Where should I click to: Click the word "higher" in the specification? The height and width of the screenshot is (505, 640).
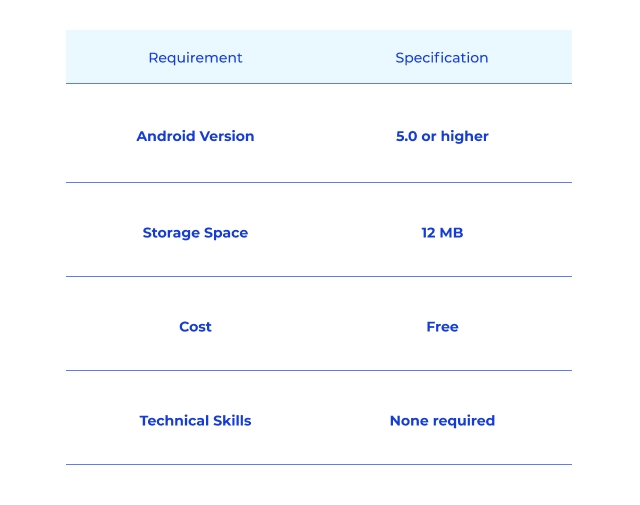coord(465,136)
